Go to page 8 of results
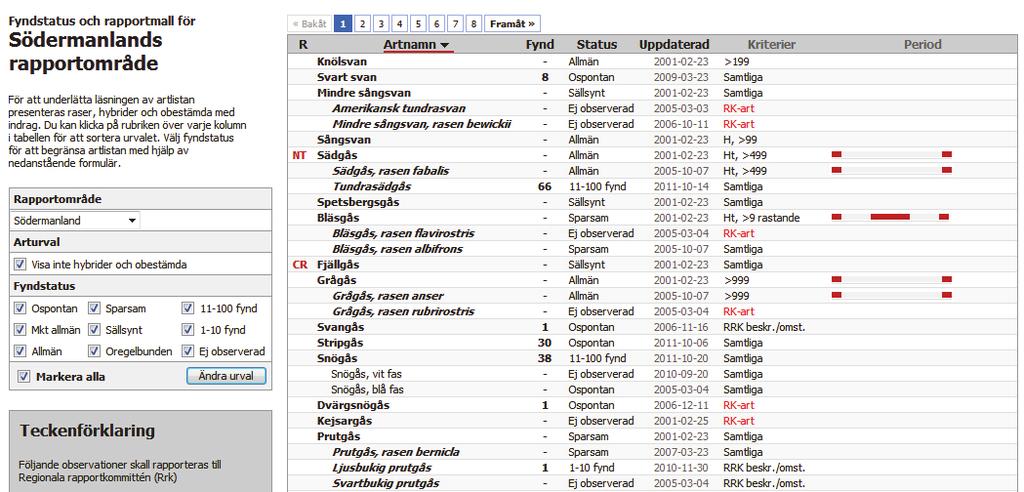Screen dimensions: 1024x492 pos(474,24)
